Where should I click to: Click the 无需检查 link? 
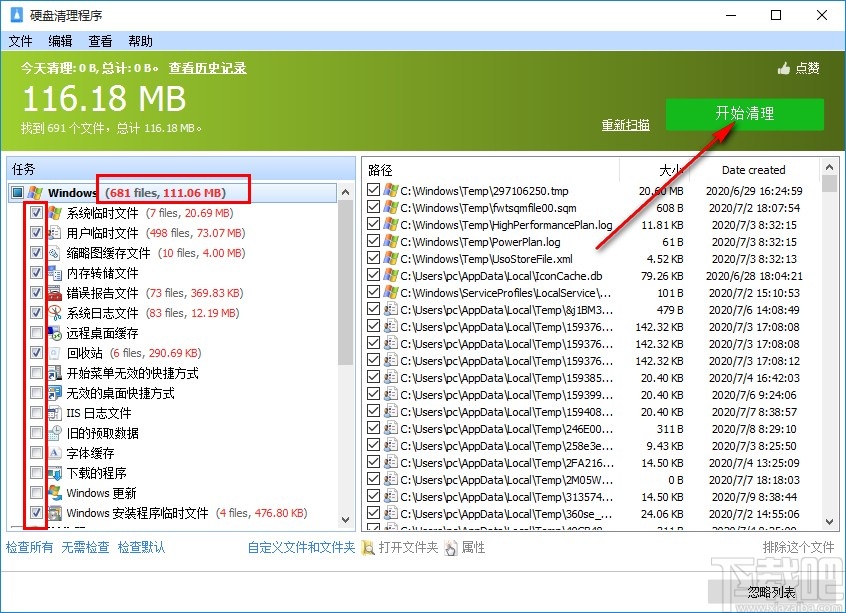85,548
